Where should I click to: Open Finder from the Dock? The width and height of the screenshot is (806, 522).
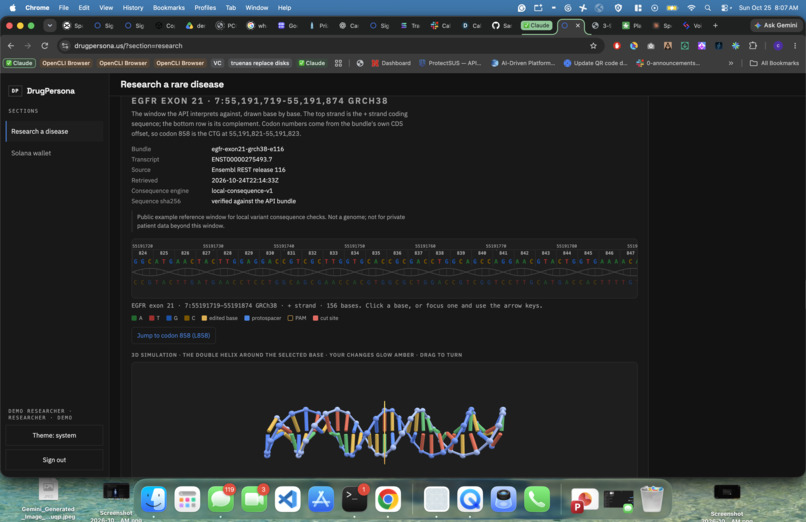tap(153, 499)
